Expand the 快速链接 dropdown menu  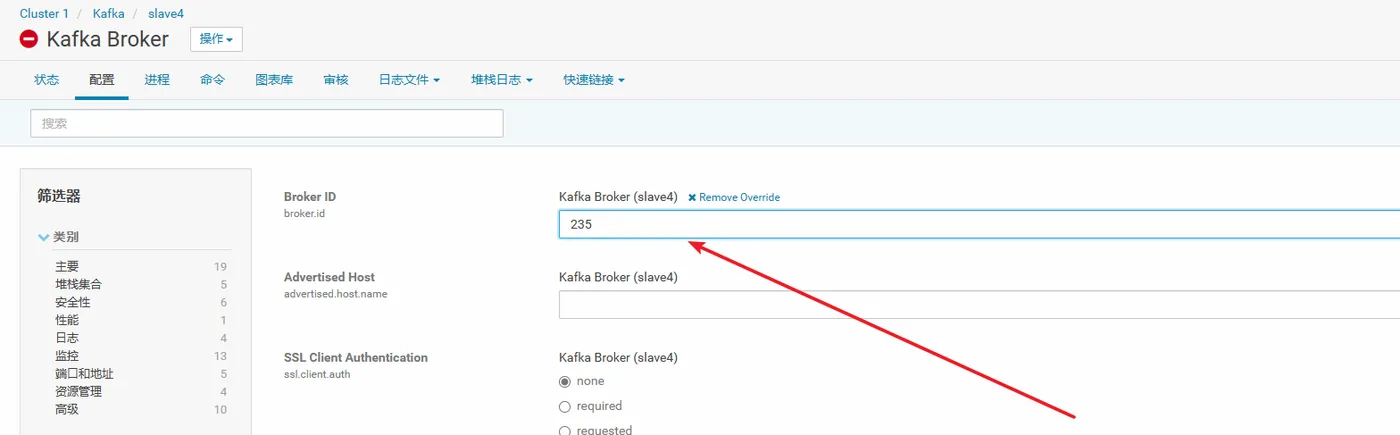[x=594, y=80]
